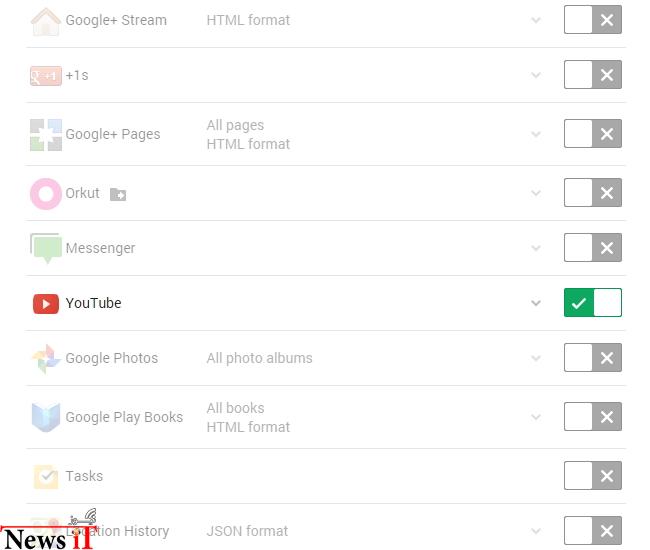Click the Google+ Stream house icon

(46, 22)
